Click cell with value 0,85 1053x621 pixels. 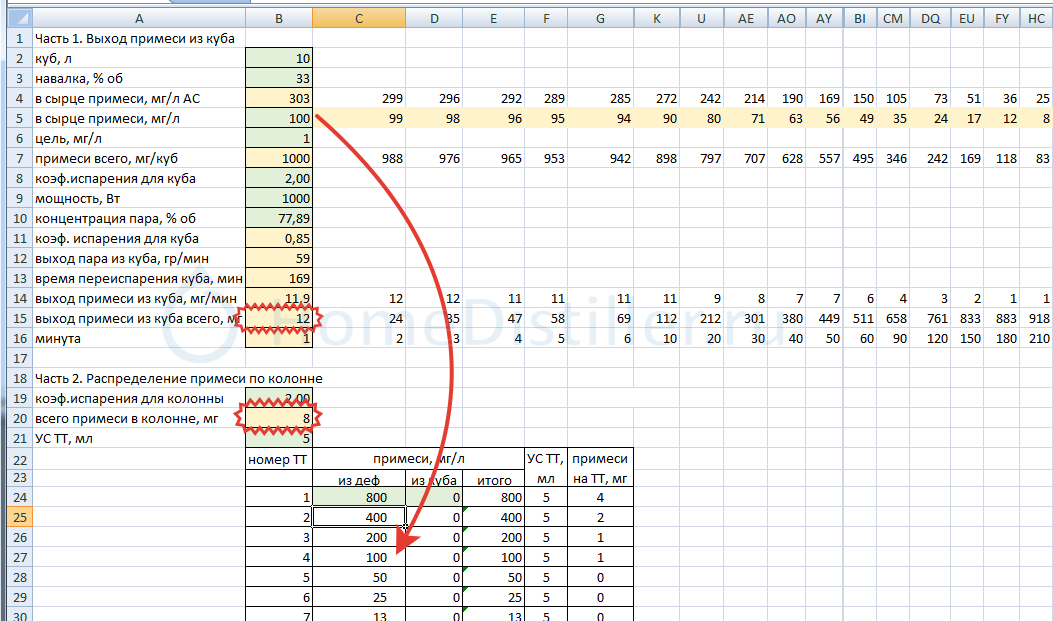coord(279,238)
